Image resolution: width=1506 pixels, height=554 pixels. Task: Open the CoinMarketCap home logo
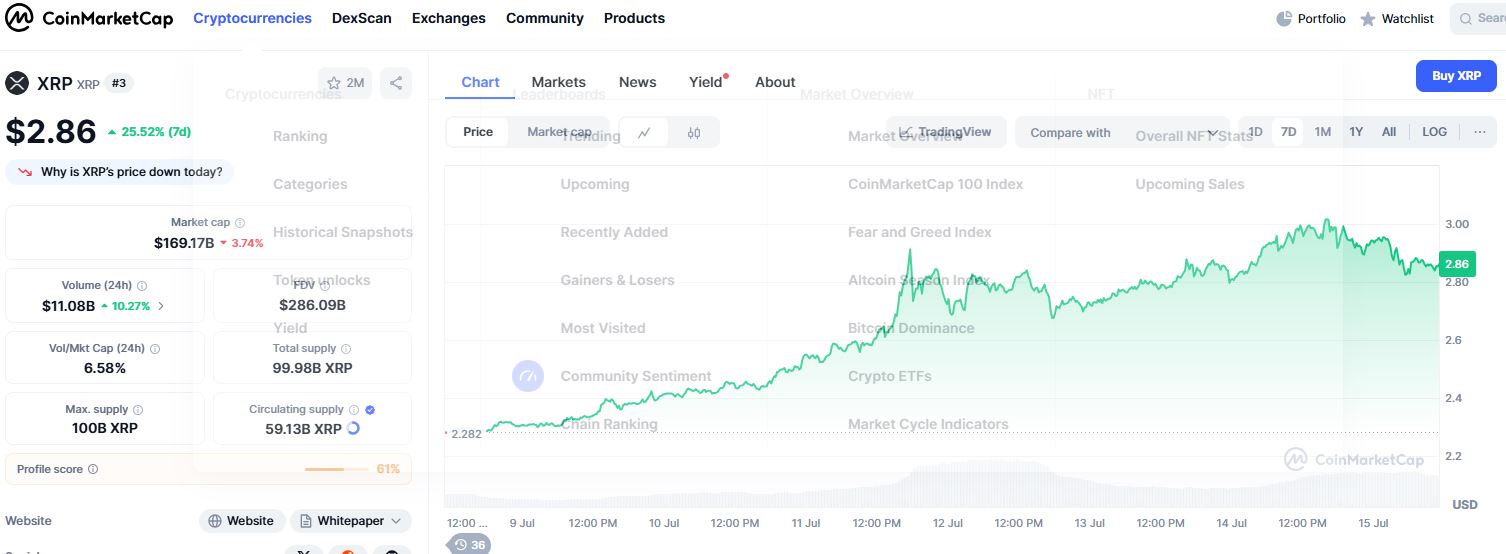pyautogui.click(x=90, y=18)
